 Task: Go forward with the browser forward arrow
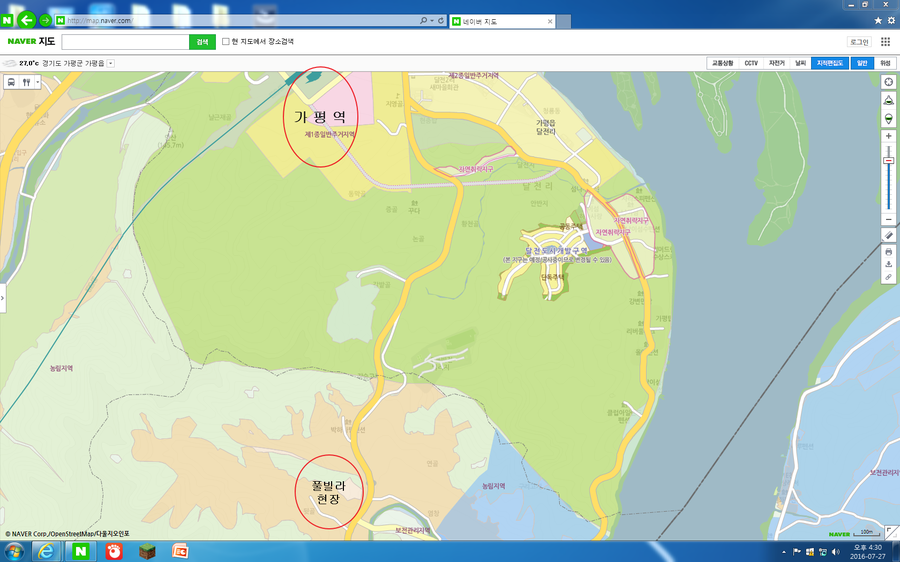[45, 21]
